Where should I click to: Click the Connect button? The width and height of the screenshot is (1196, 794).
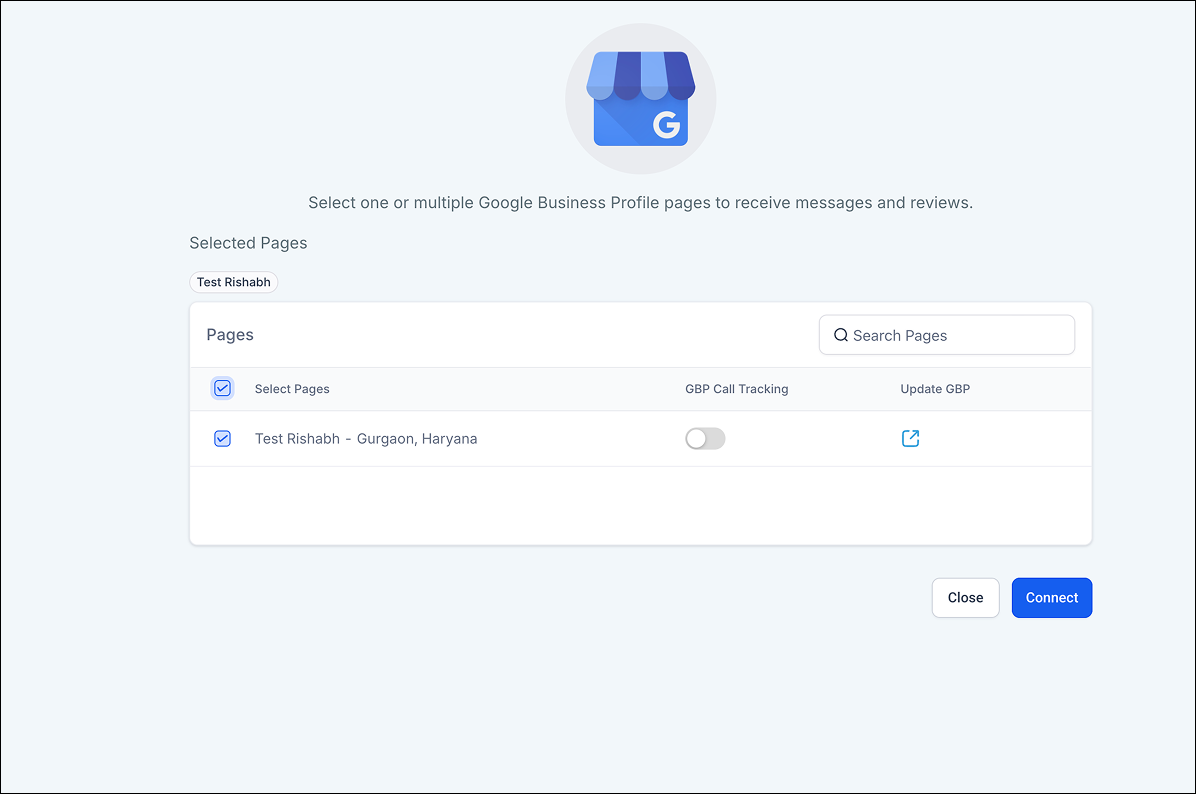click(1051, 597)
